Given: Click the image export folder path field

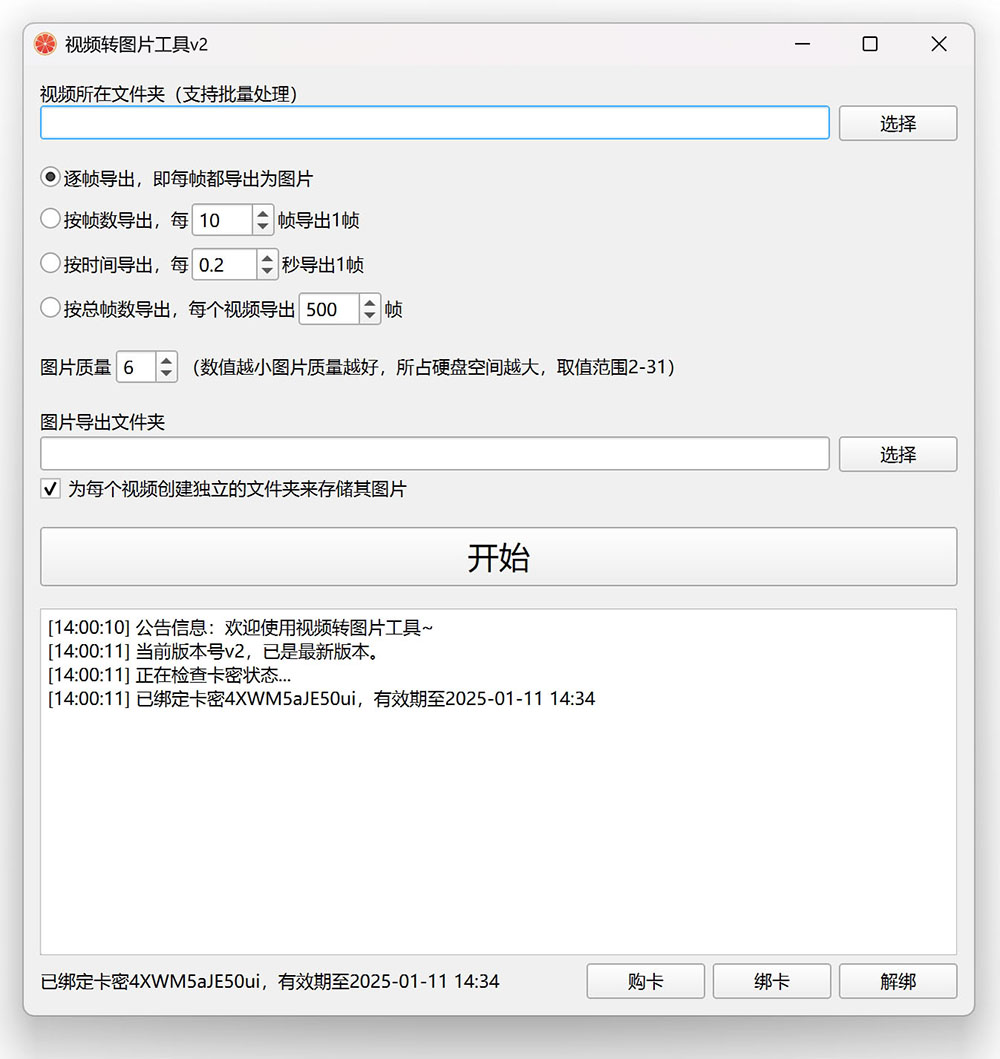Looking at the screenshot, I should click(434, 454).
